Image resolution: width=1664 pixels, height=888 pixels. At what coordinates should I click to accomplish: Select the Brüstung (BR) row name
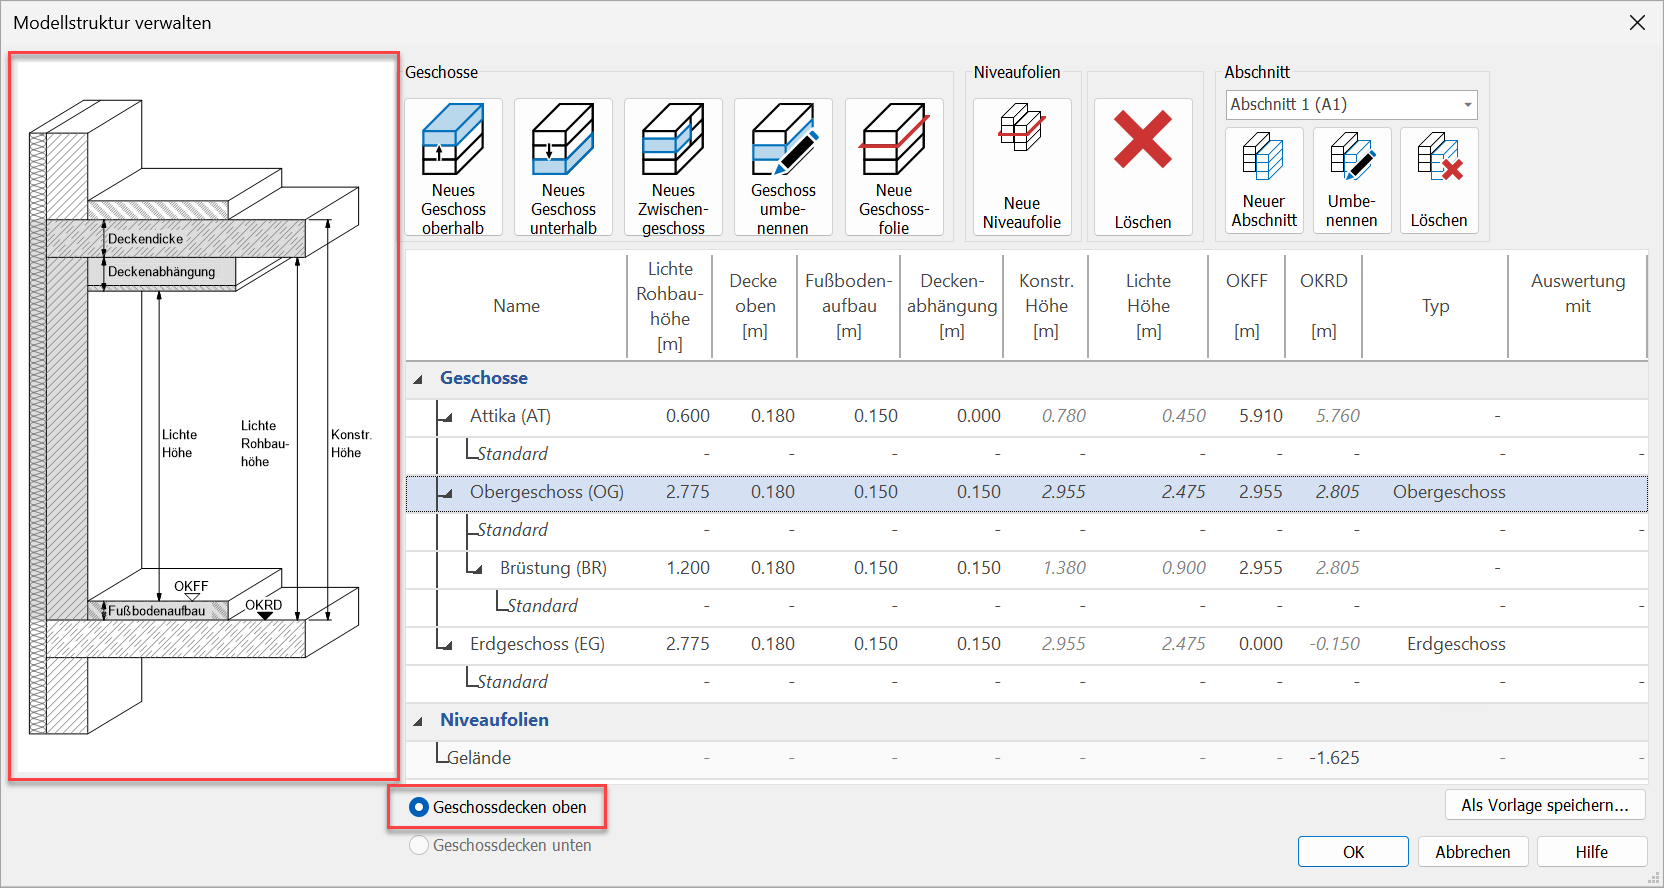(x=553, y=568)
